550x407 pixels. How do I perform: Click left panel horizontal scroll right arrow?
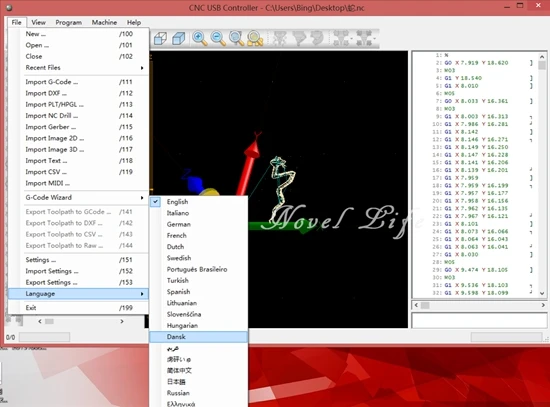[122, 321]
